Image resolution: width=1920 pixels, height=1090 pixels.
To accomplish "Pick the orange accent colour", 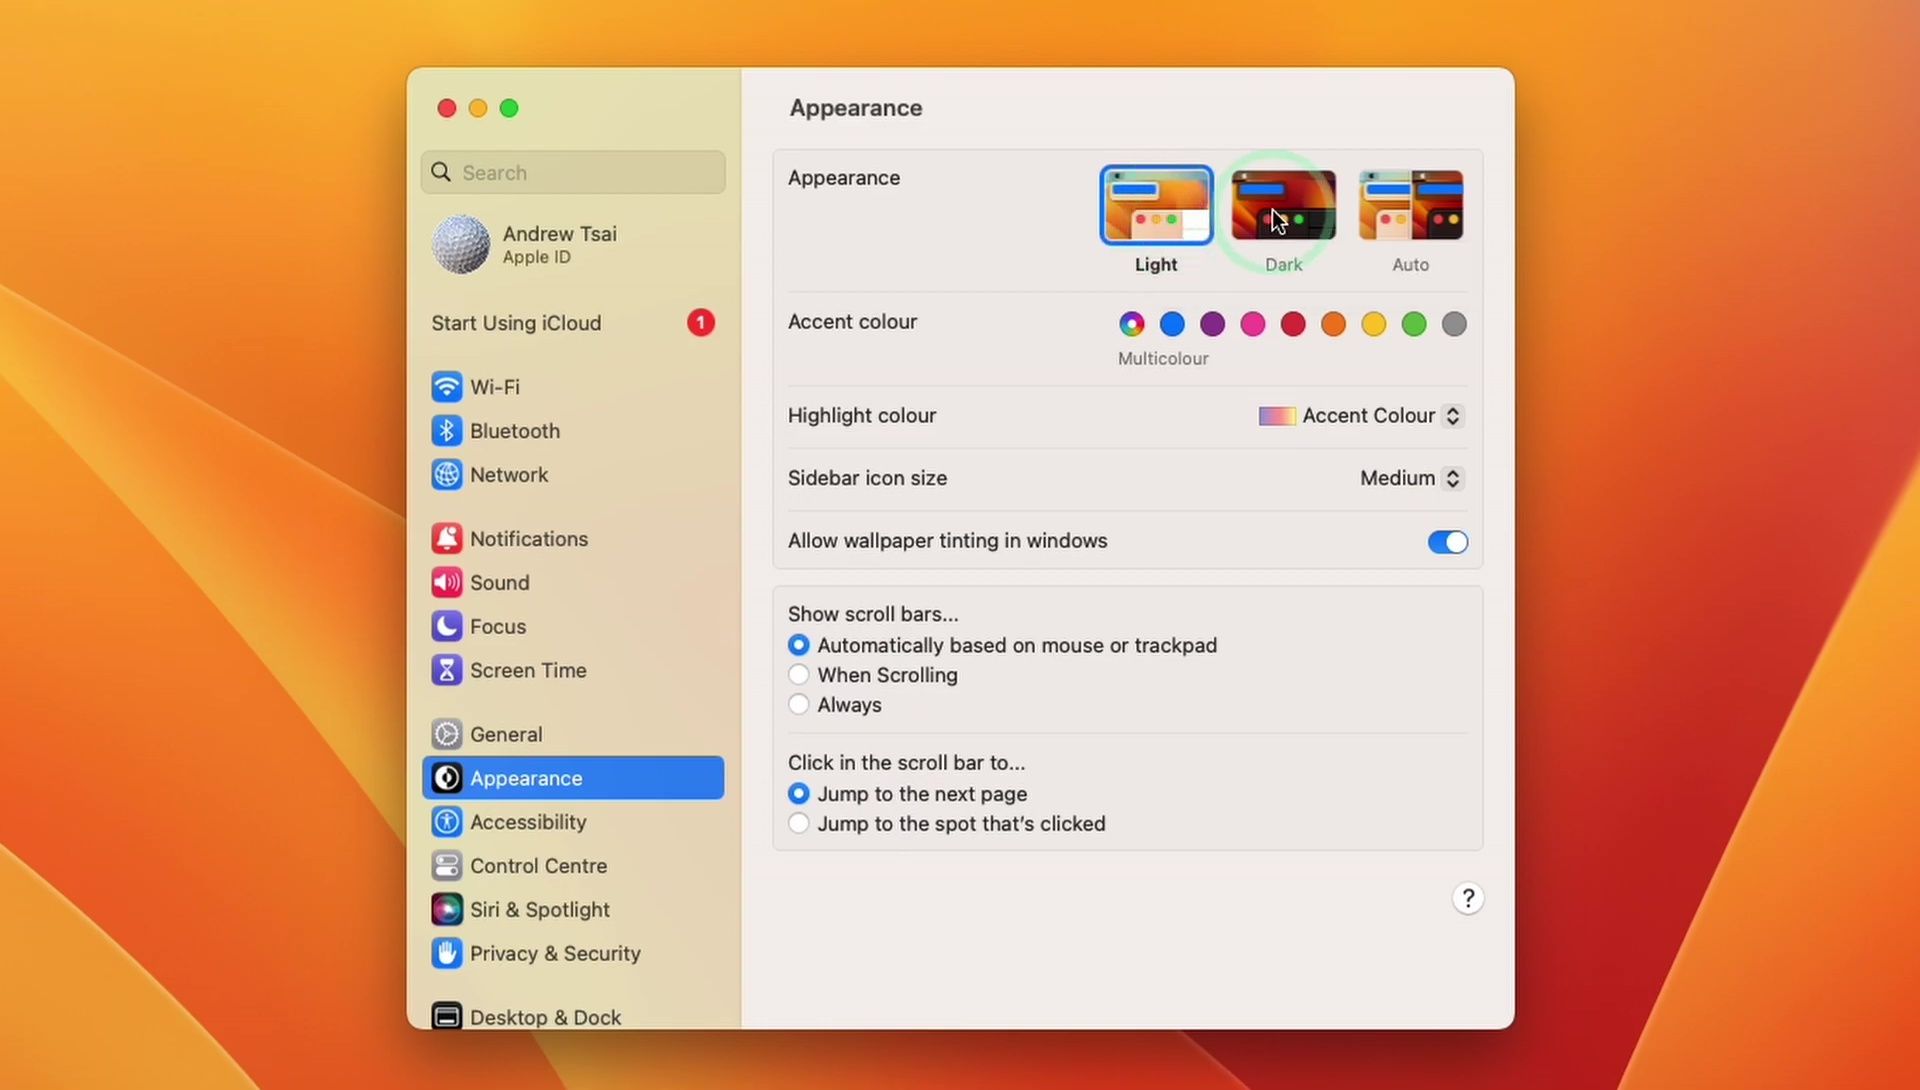I will tap(1333, 324).
